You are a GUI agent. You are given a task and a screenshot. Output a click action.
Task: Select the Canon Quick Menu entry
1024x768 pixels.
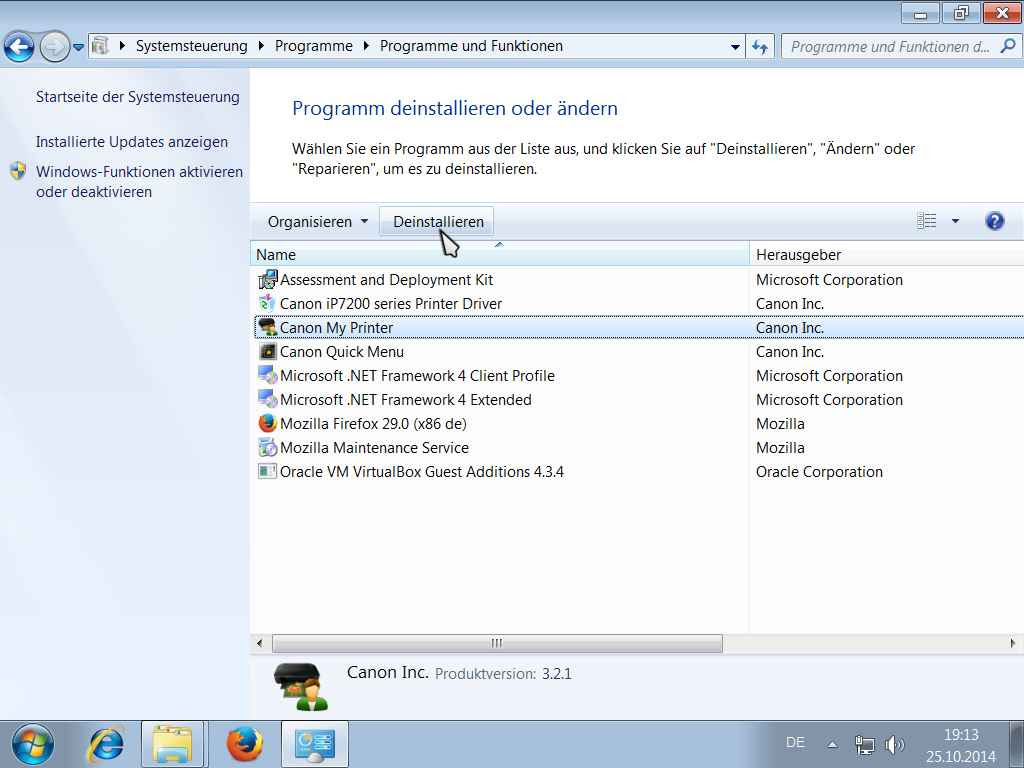click(342, 352)
